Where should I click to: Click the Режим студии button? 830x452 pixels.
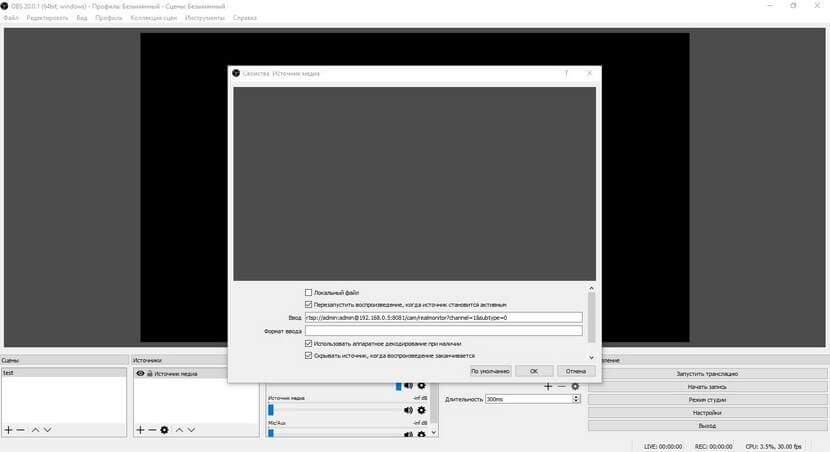pos(707,400)
